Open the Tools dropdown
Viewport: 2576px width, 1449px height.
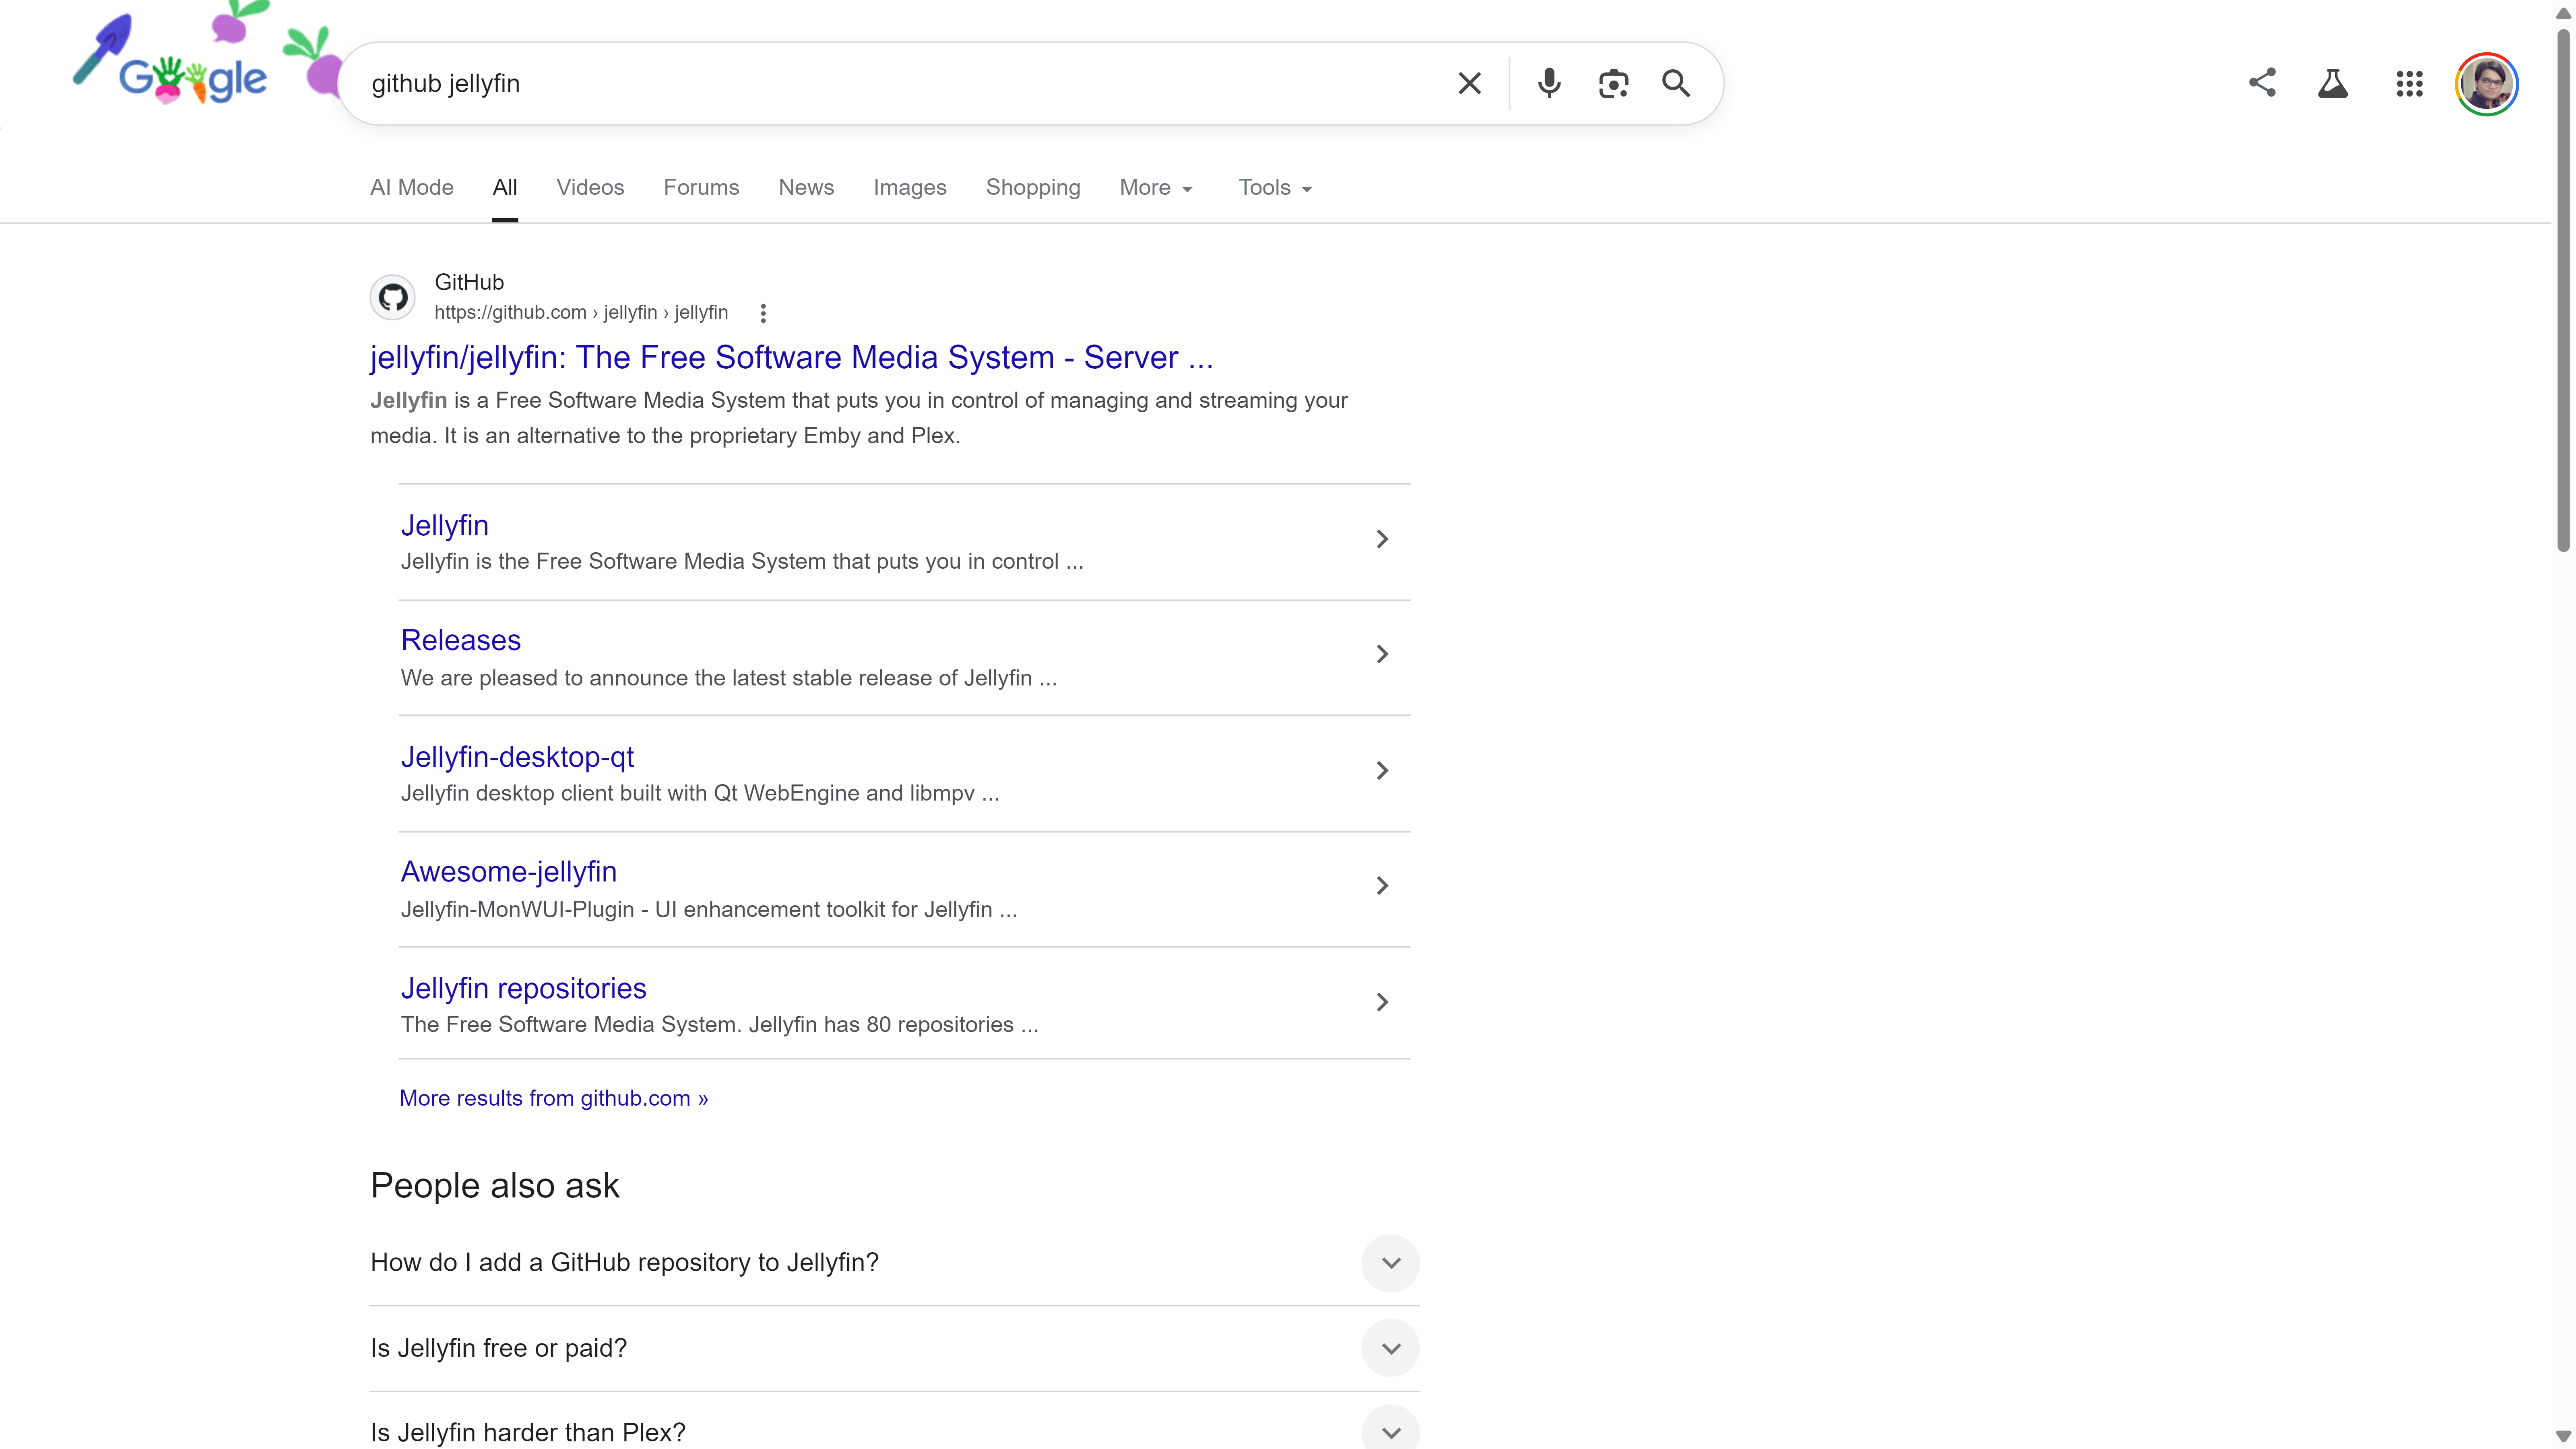1275,187
